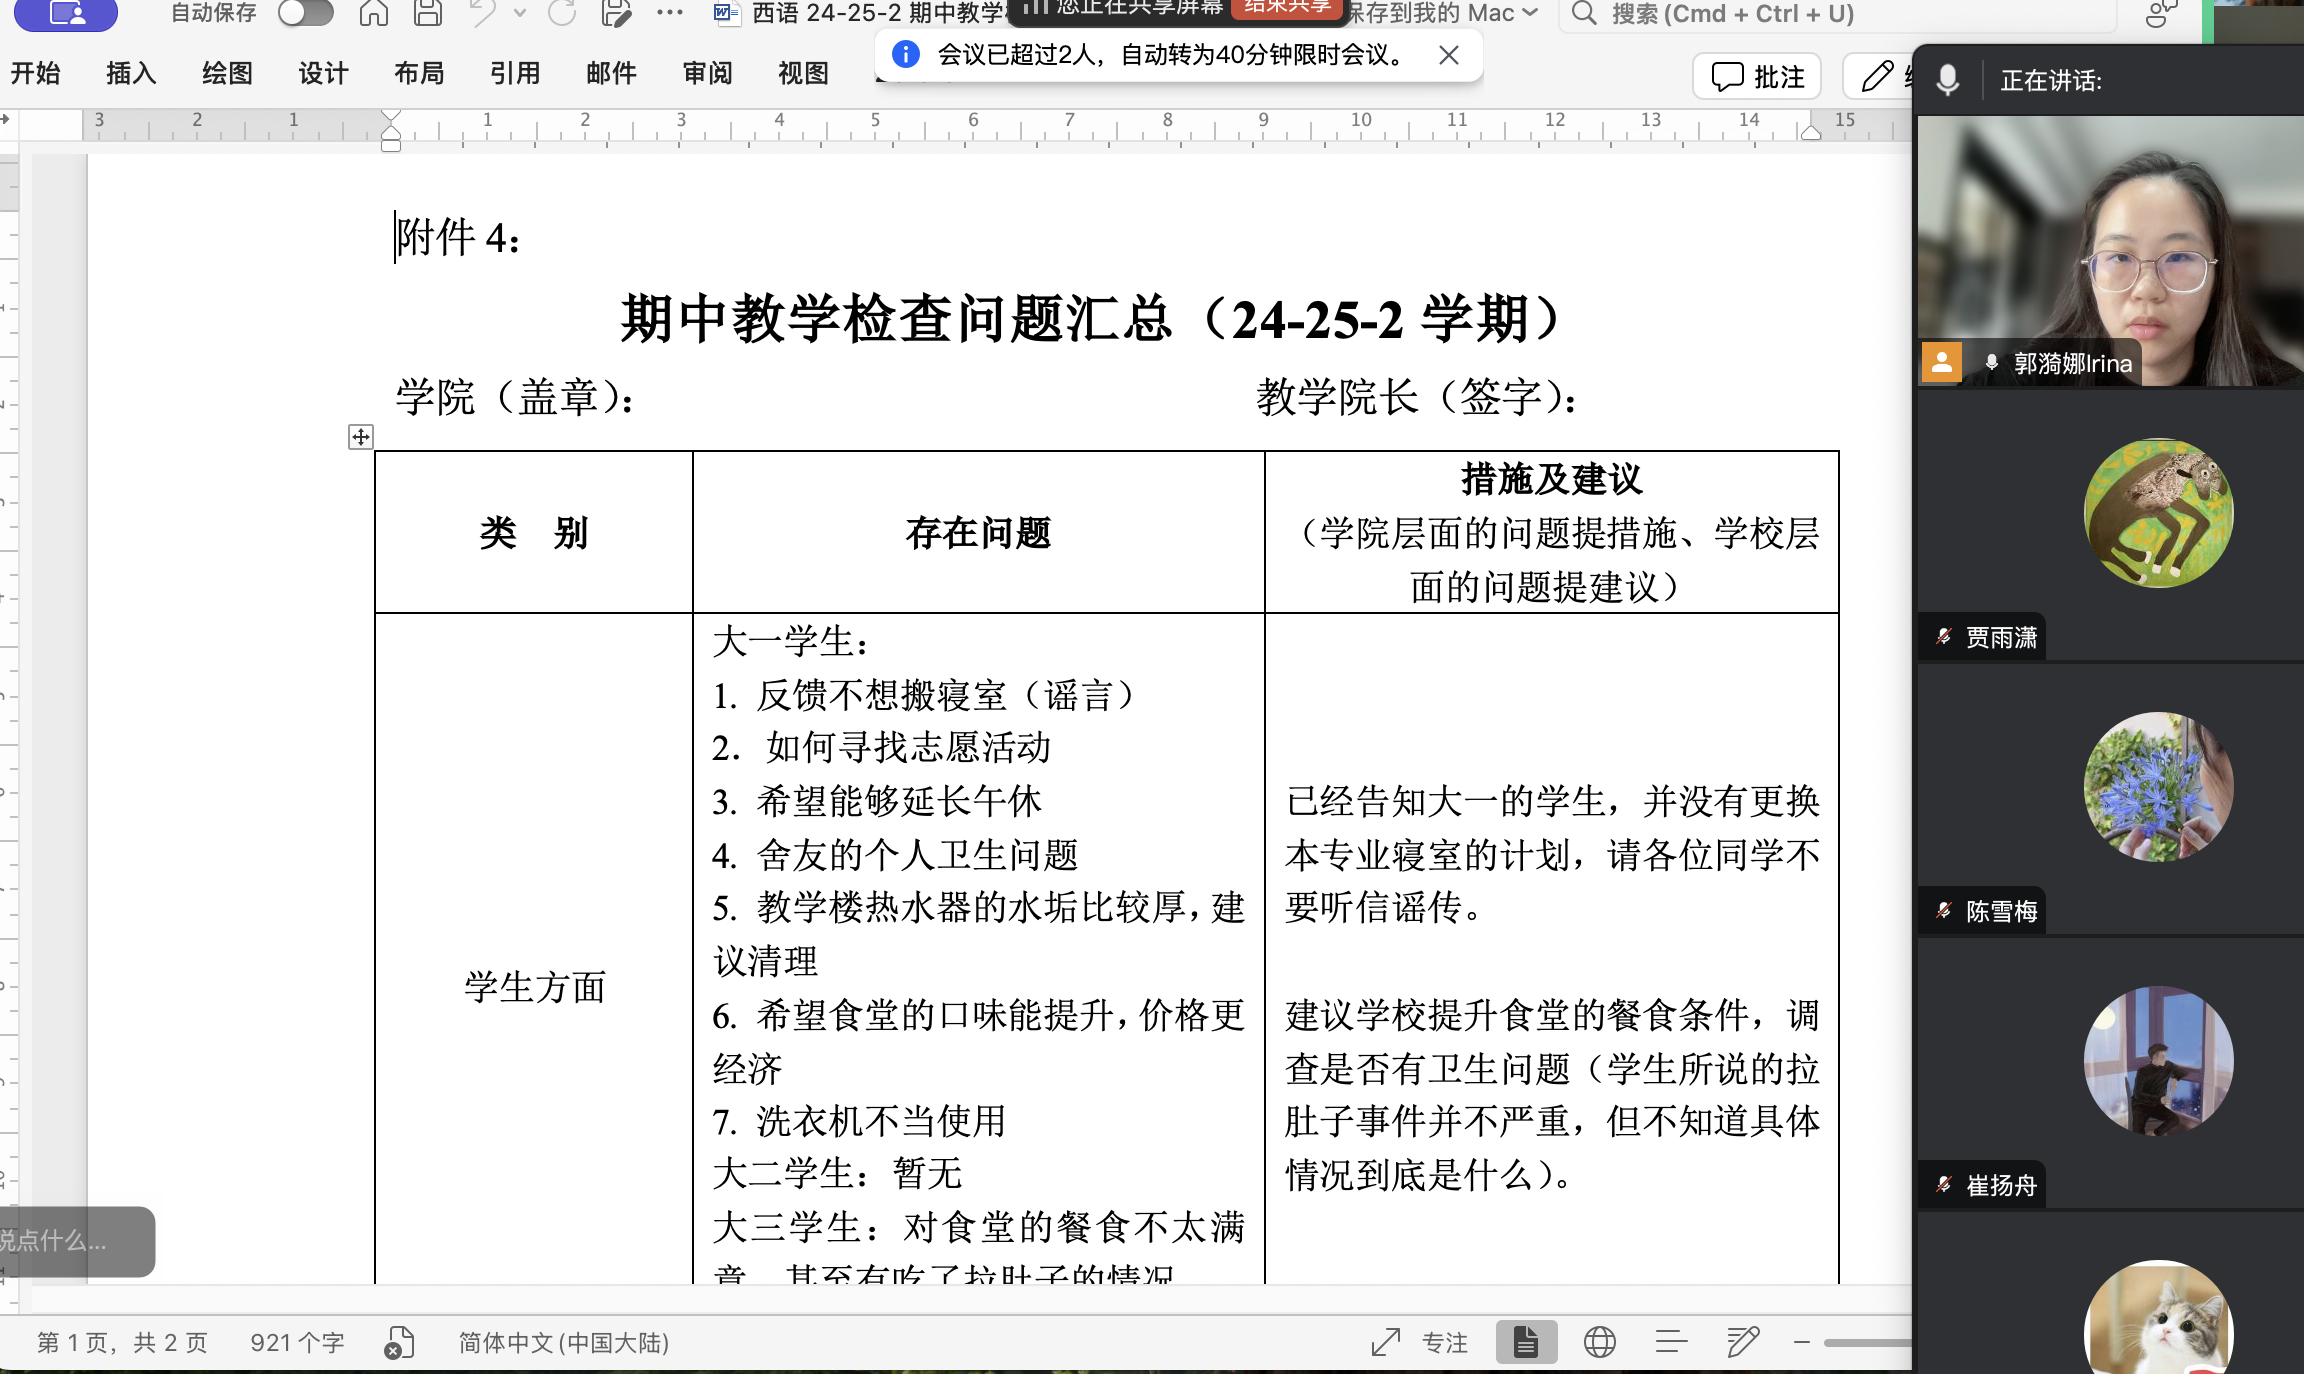This screenshot has height=1374, width=2304.
Task: Click the microphone icon in the speaking bar
Action: [1947, 80]
